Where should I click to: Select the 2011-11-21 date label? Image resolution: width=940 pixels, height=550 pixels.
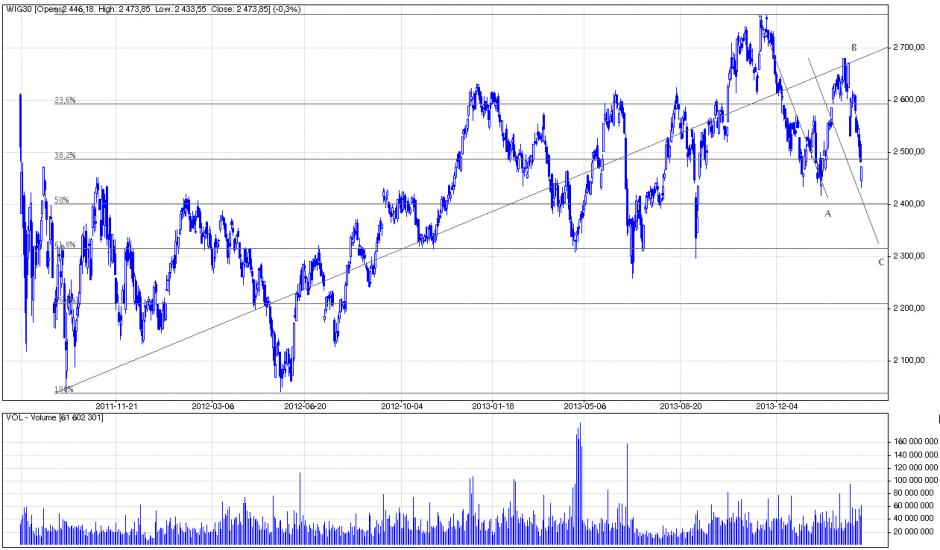[117, 406]
